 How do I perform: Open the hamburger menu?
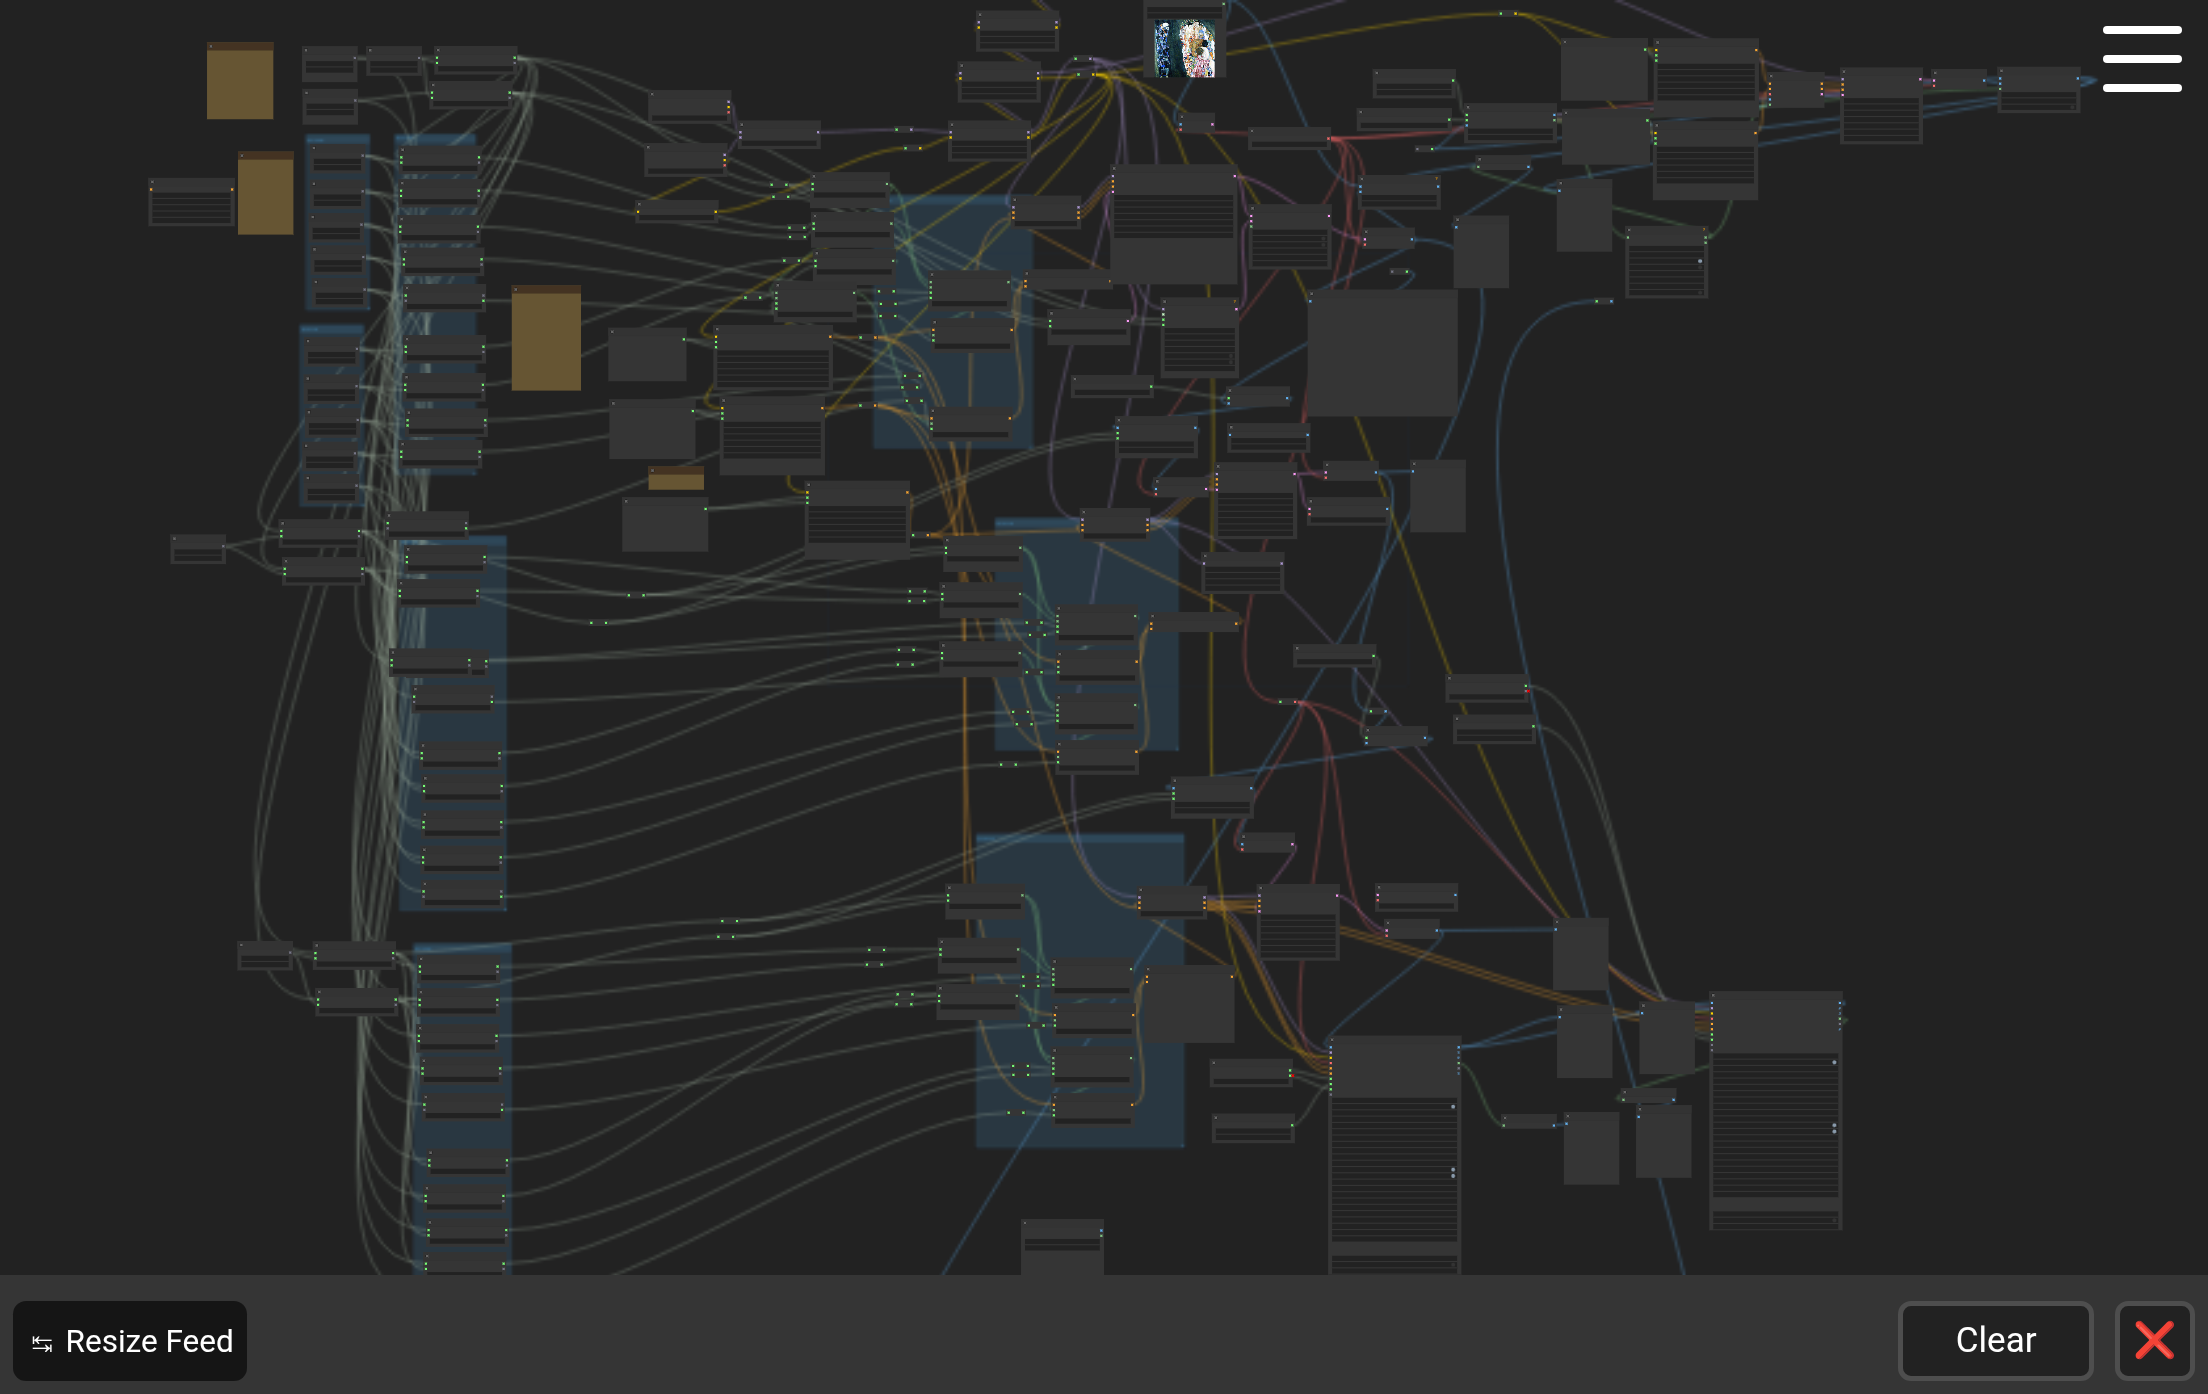pos(2141,59)
